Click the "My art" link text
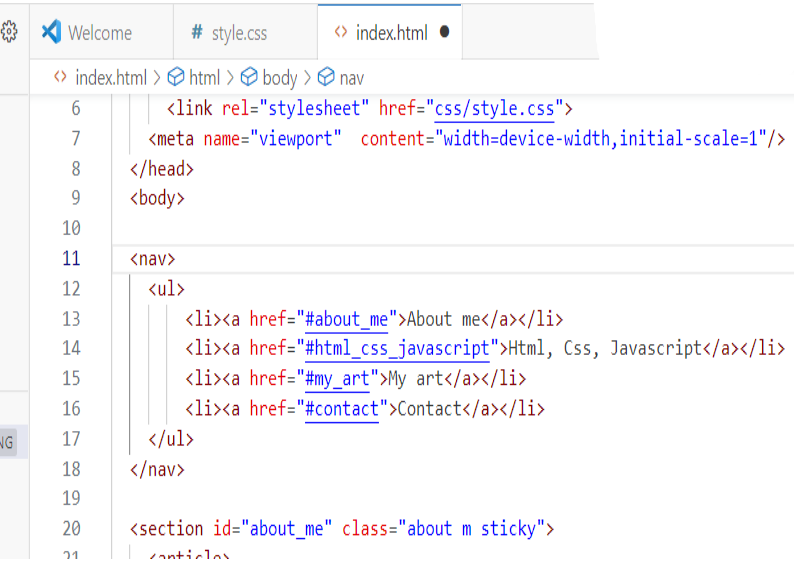The image size is (794, 564). [416, 379]
